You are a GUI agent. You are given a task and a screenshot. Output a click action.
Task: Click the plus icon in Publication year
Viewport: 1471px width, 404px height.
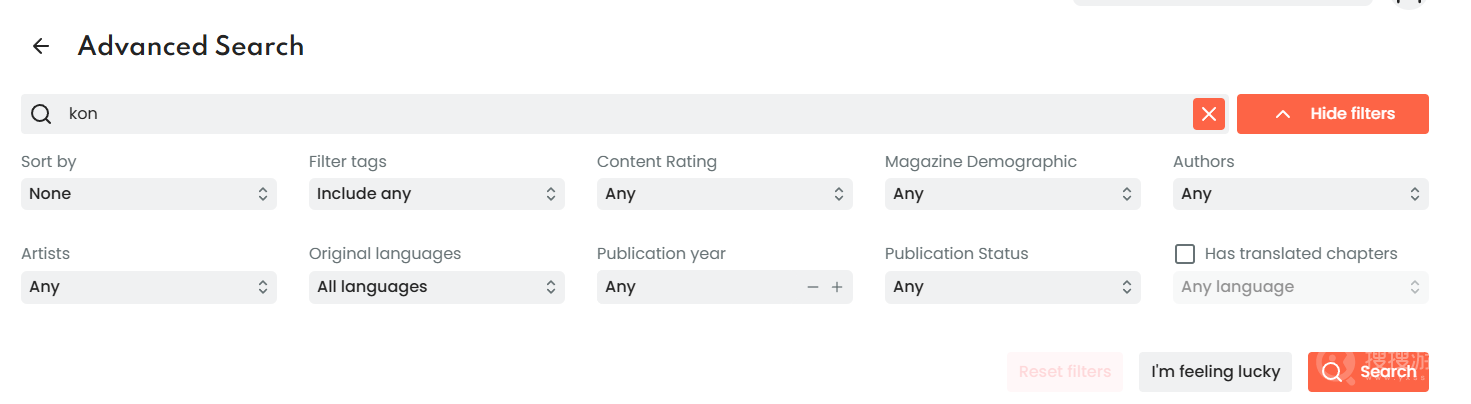(837, 287)
